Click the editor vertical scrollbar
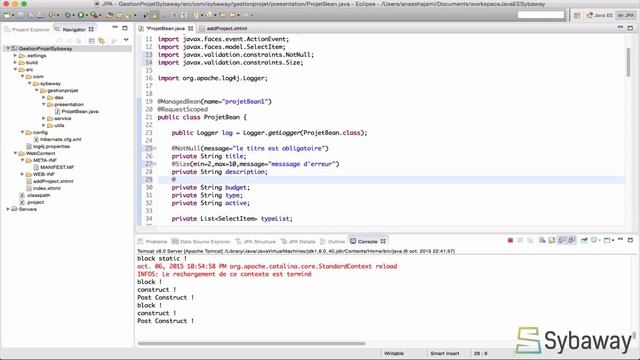 pos(628,61)
